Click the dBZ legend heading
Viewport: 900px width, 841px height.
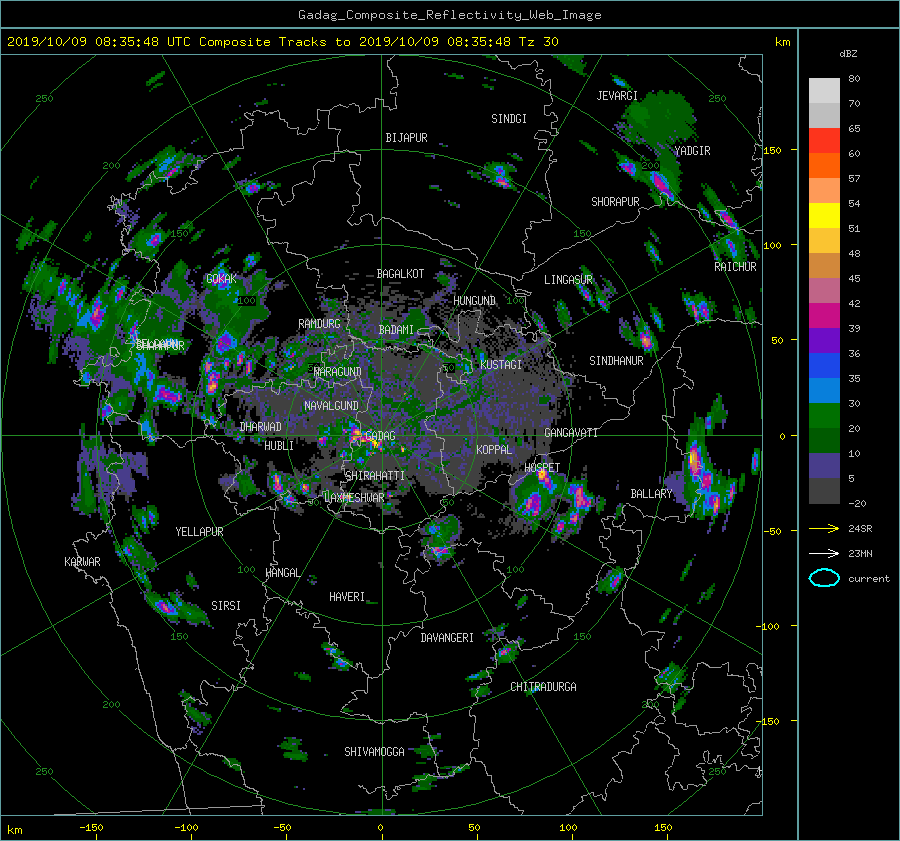click(848, 54)
